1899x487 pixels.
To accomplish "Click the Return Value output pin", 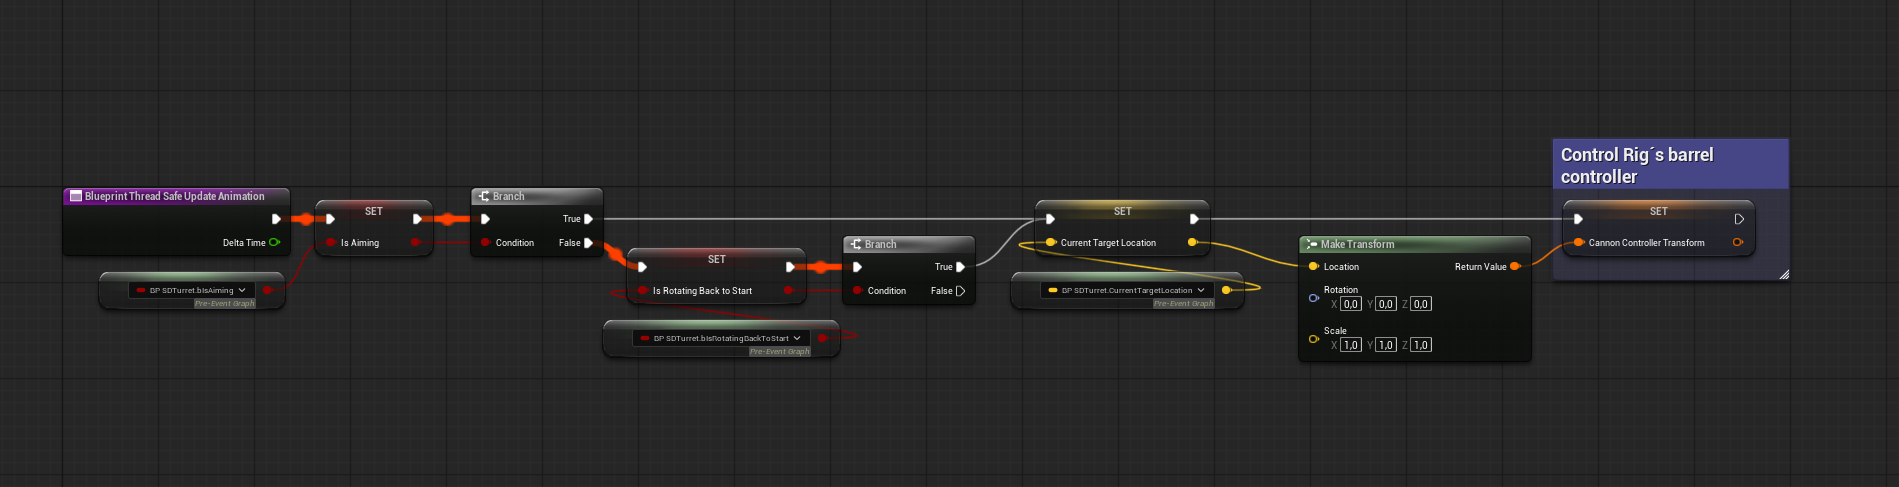I will click(x=1515, y=266).
